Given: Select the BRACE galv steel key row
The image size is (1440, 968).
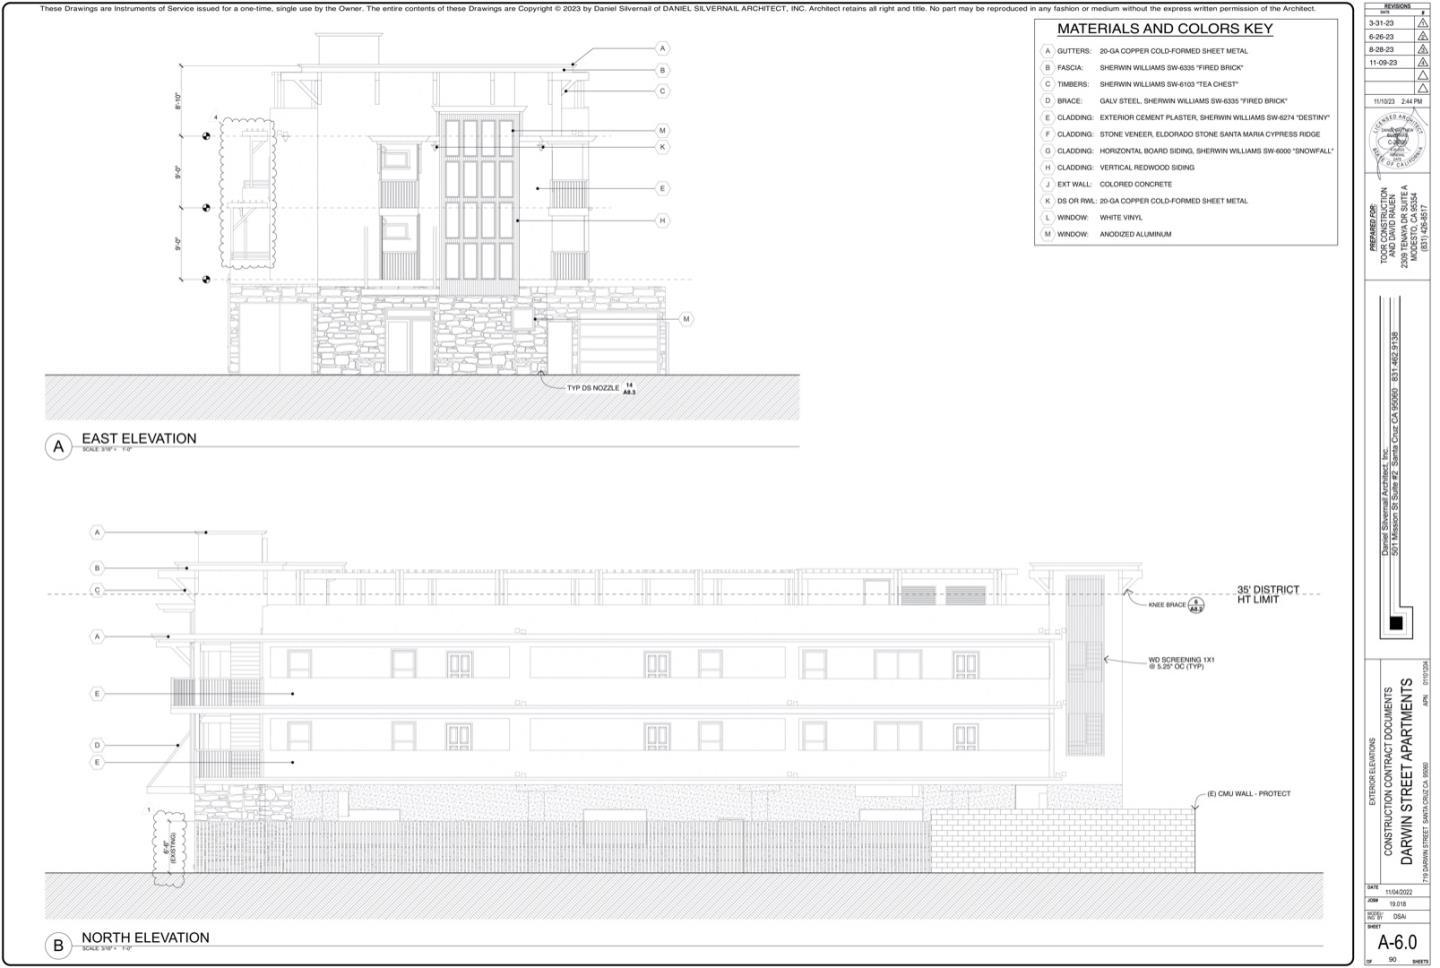Looking at the screenshot, I should click(x=1165, y=101).
